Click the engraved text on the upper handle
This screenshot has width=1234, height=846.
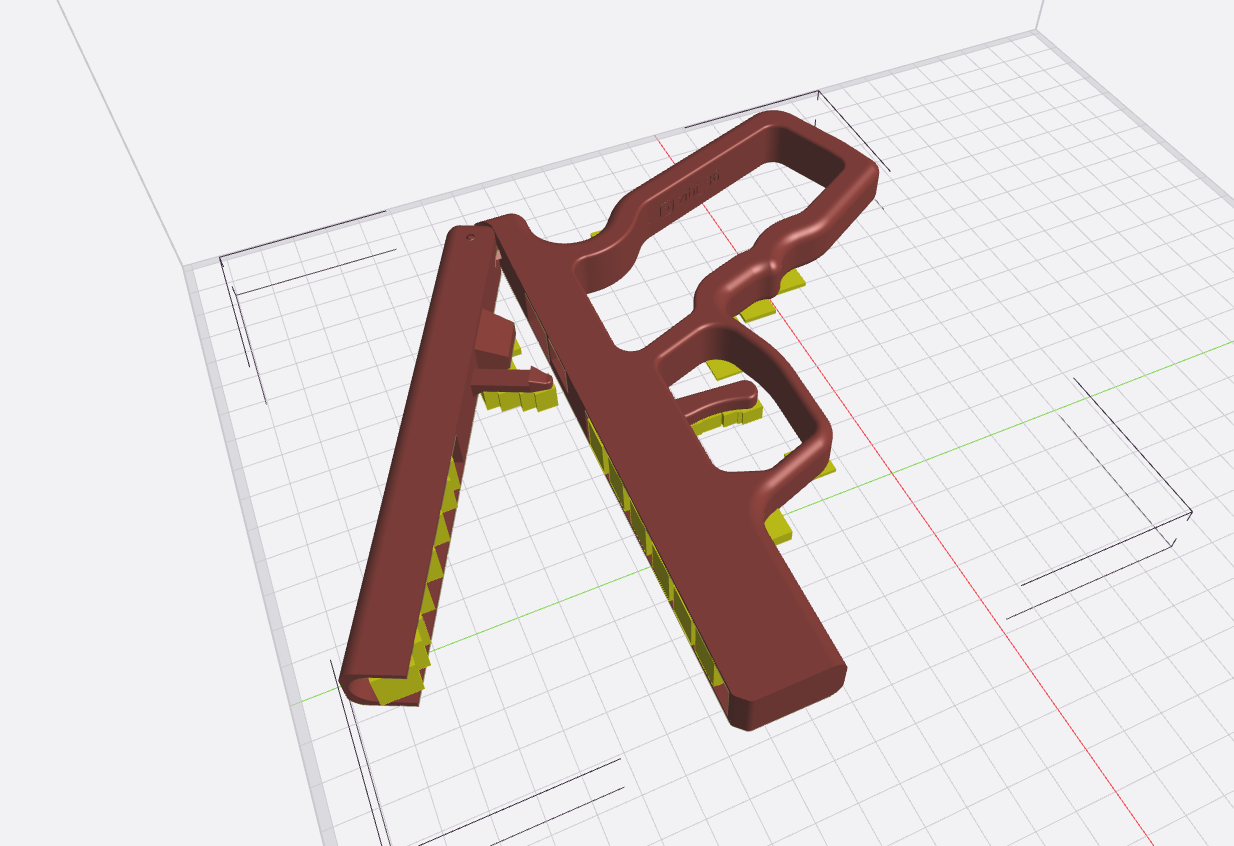click(689, 196)
